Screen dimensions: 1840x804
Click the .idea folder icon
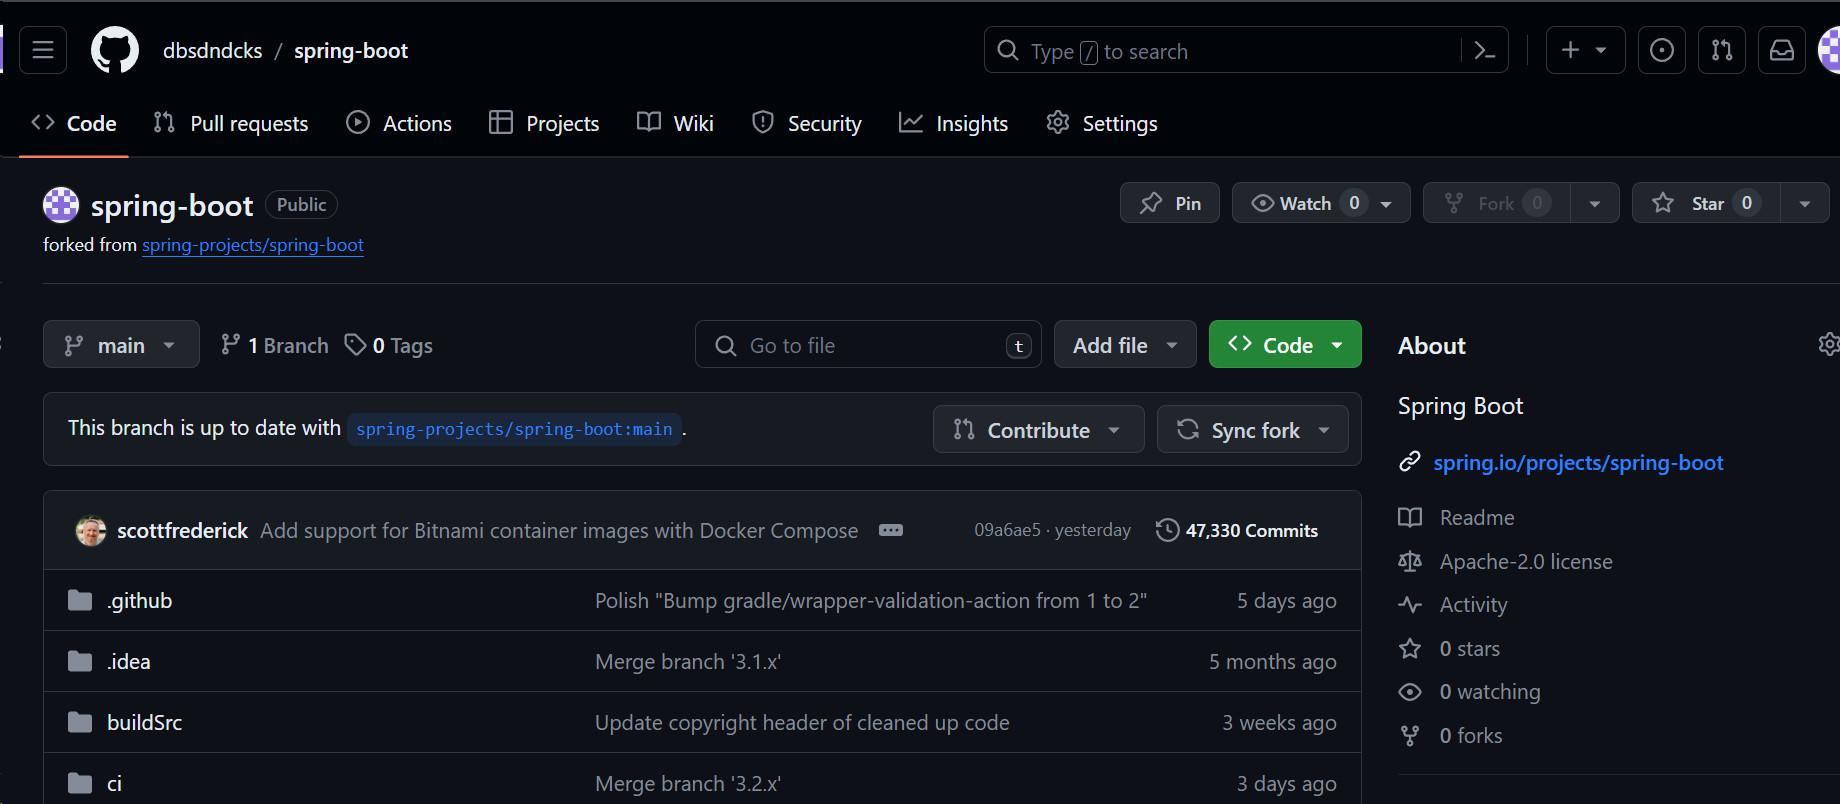[80, 661]
